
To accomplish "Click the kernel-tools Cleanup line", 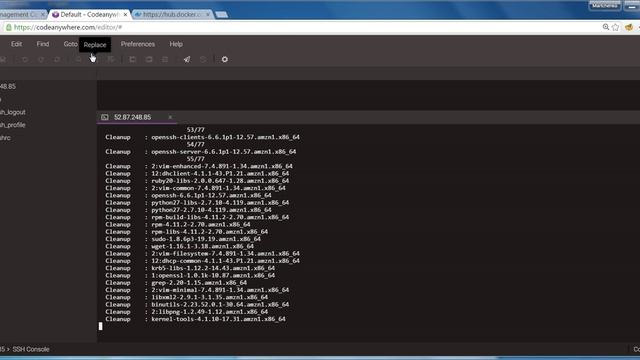I will tap(196, 319).
